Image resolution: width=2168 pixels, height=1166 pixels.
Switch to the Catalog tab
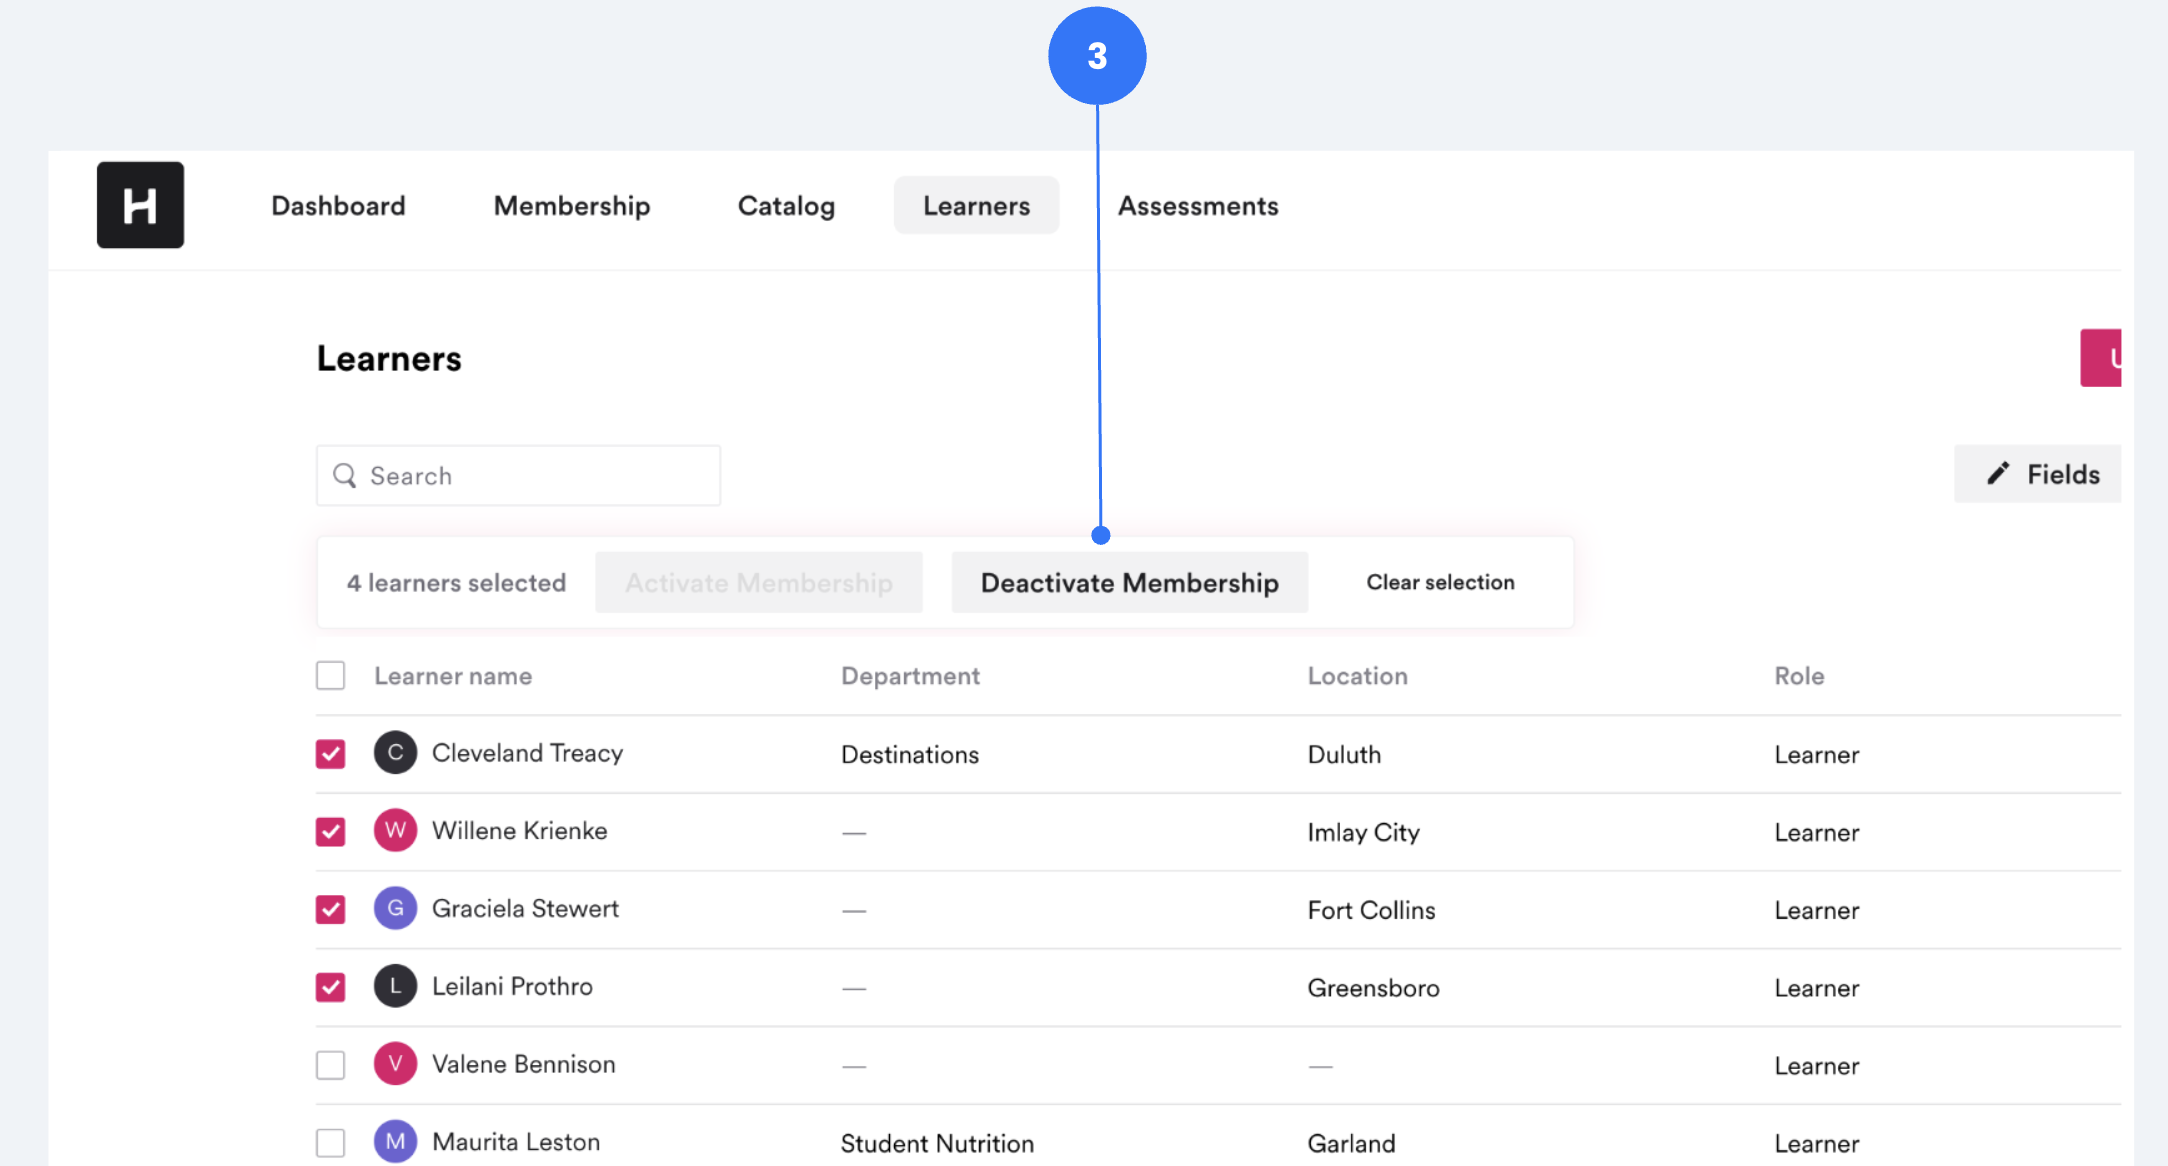pos(786,206)
